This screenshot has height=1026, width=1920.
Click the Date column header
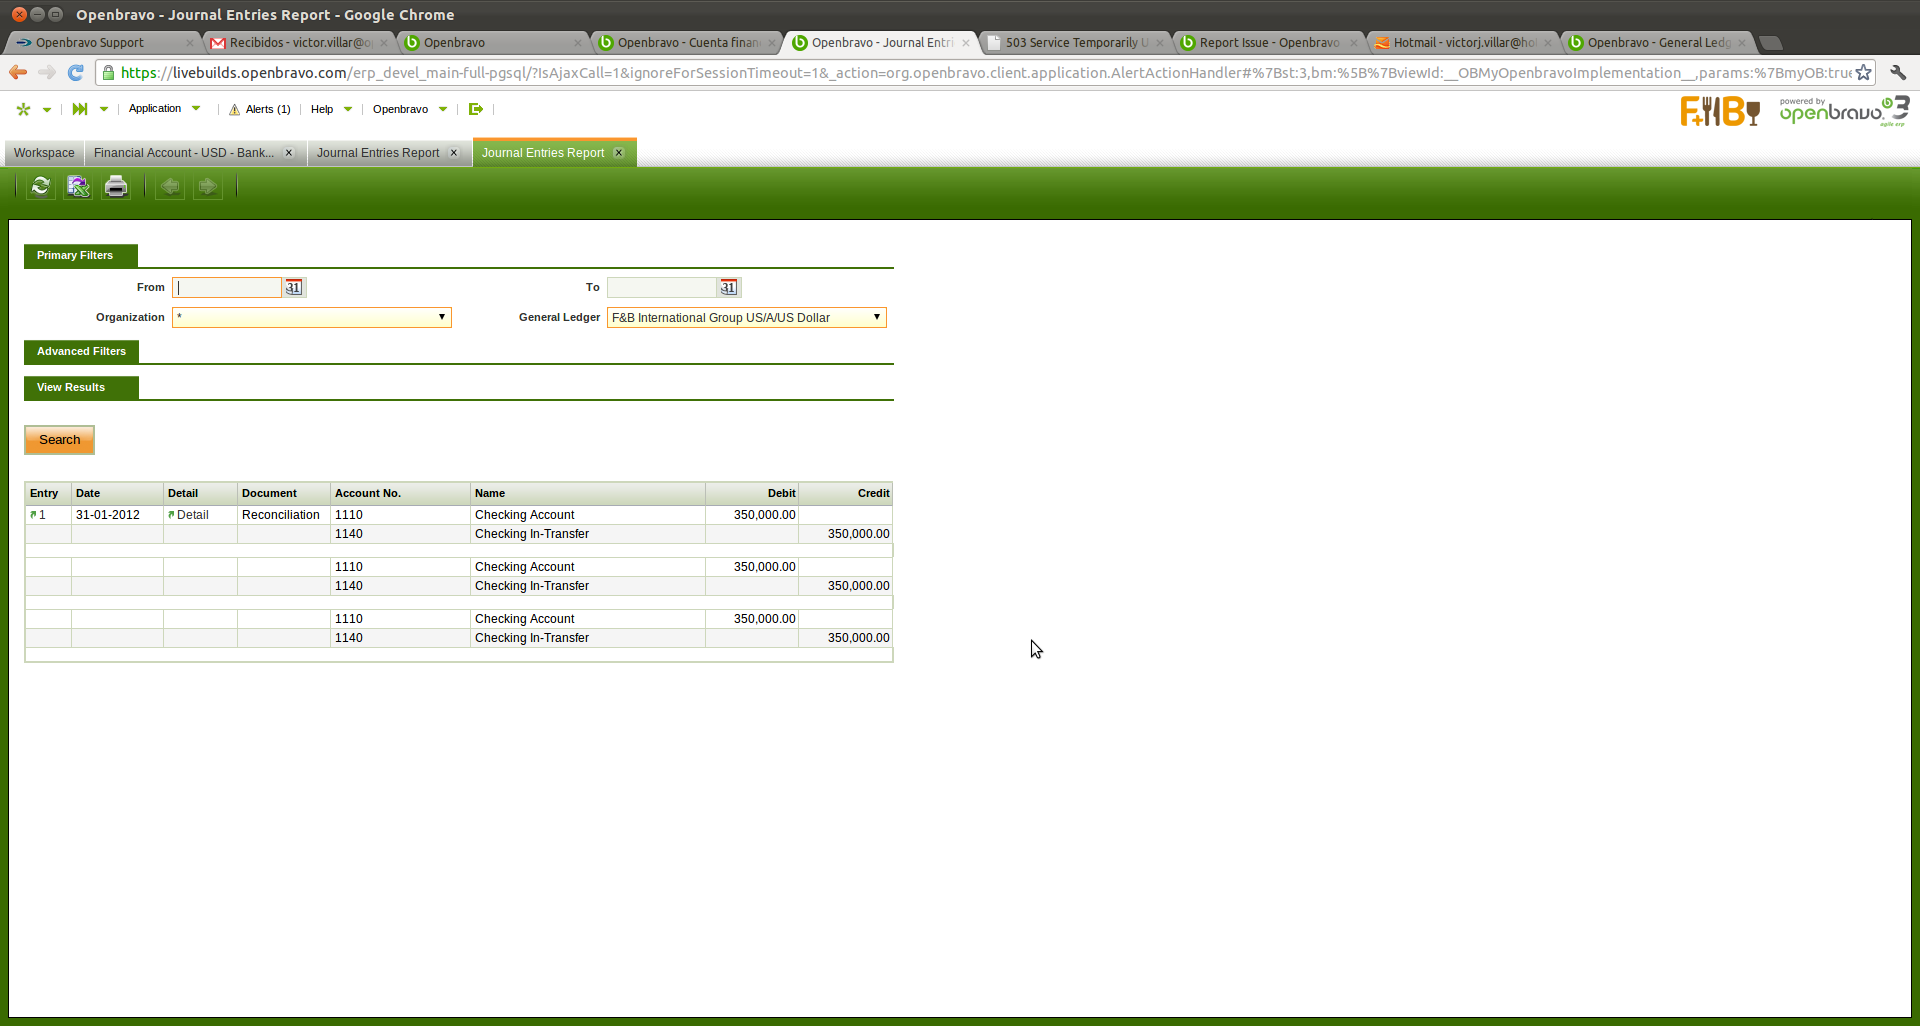117,493
